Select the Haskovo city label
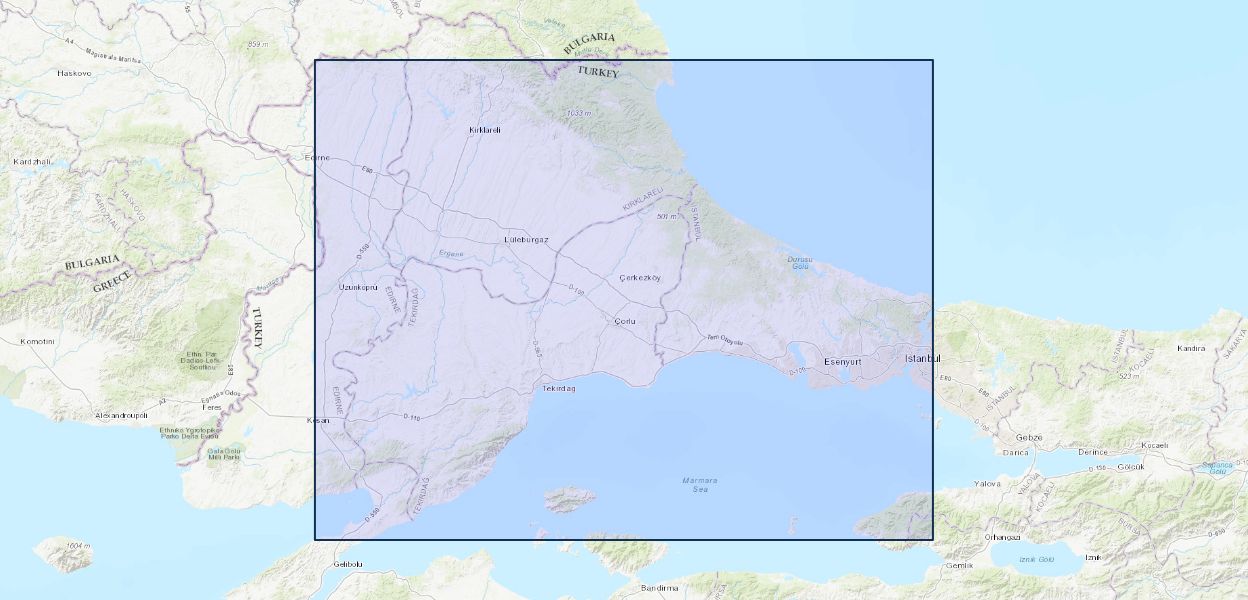1248x600 pixels. [x=74, y=73]
